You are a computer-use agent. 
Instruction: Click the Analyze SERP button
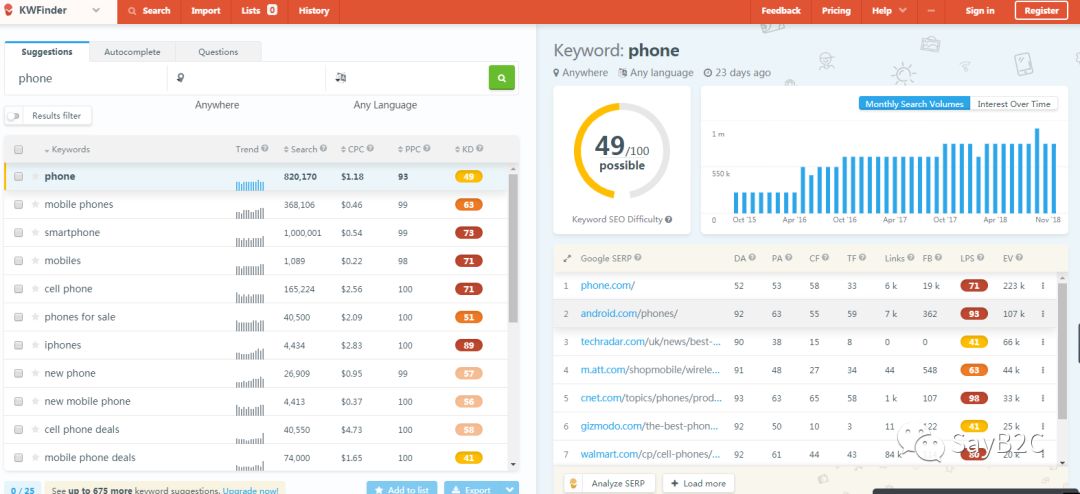610,483
